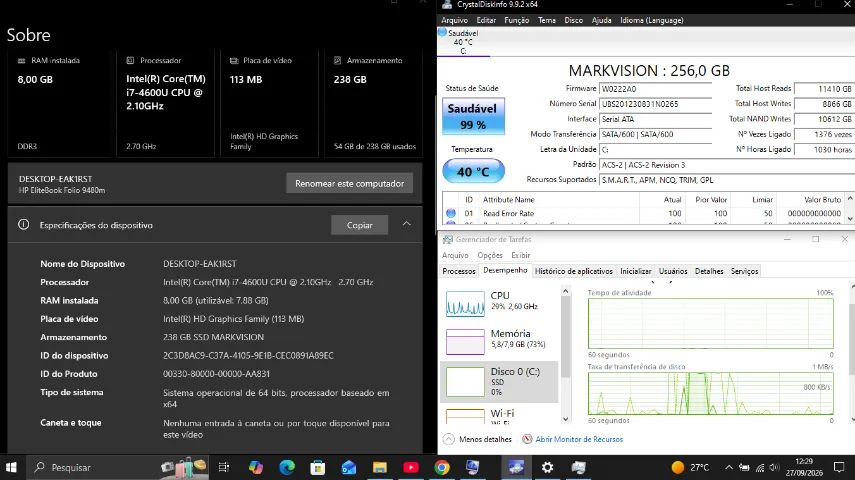This screenshot has width=855, height=480.
Task: Click the Abrir Monitor de Recursos icon
Action: [x=527, y=439]
